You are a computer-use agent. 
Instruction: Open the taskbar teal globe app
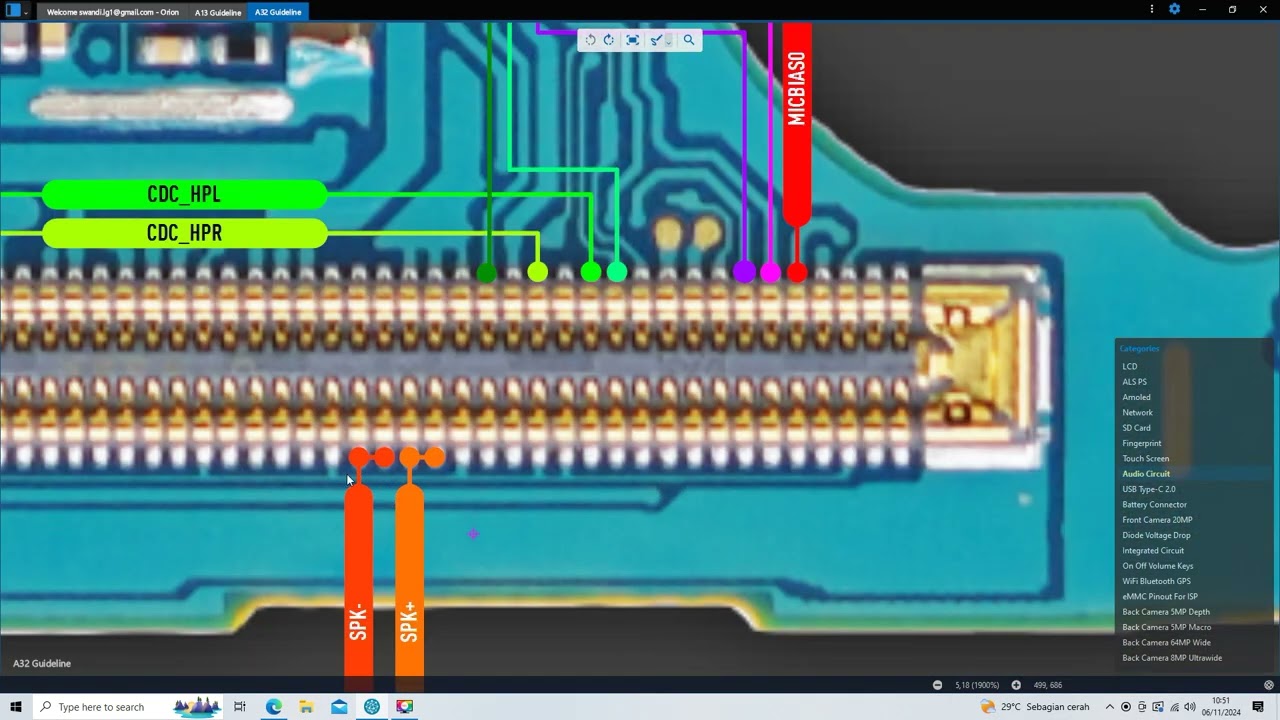372,707
